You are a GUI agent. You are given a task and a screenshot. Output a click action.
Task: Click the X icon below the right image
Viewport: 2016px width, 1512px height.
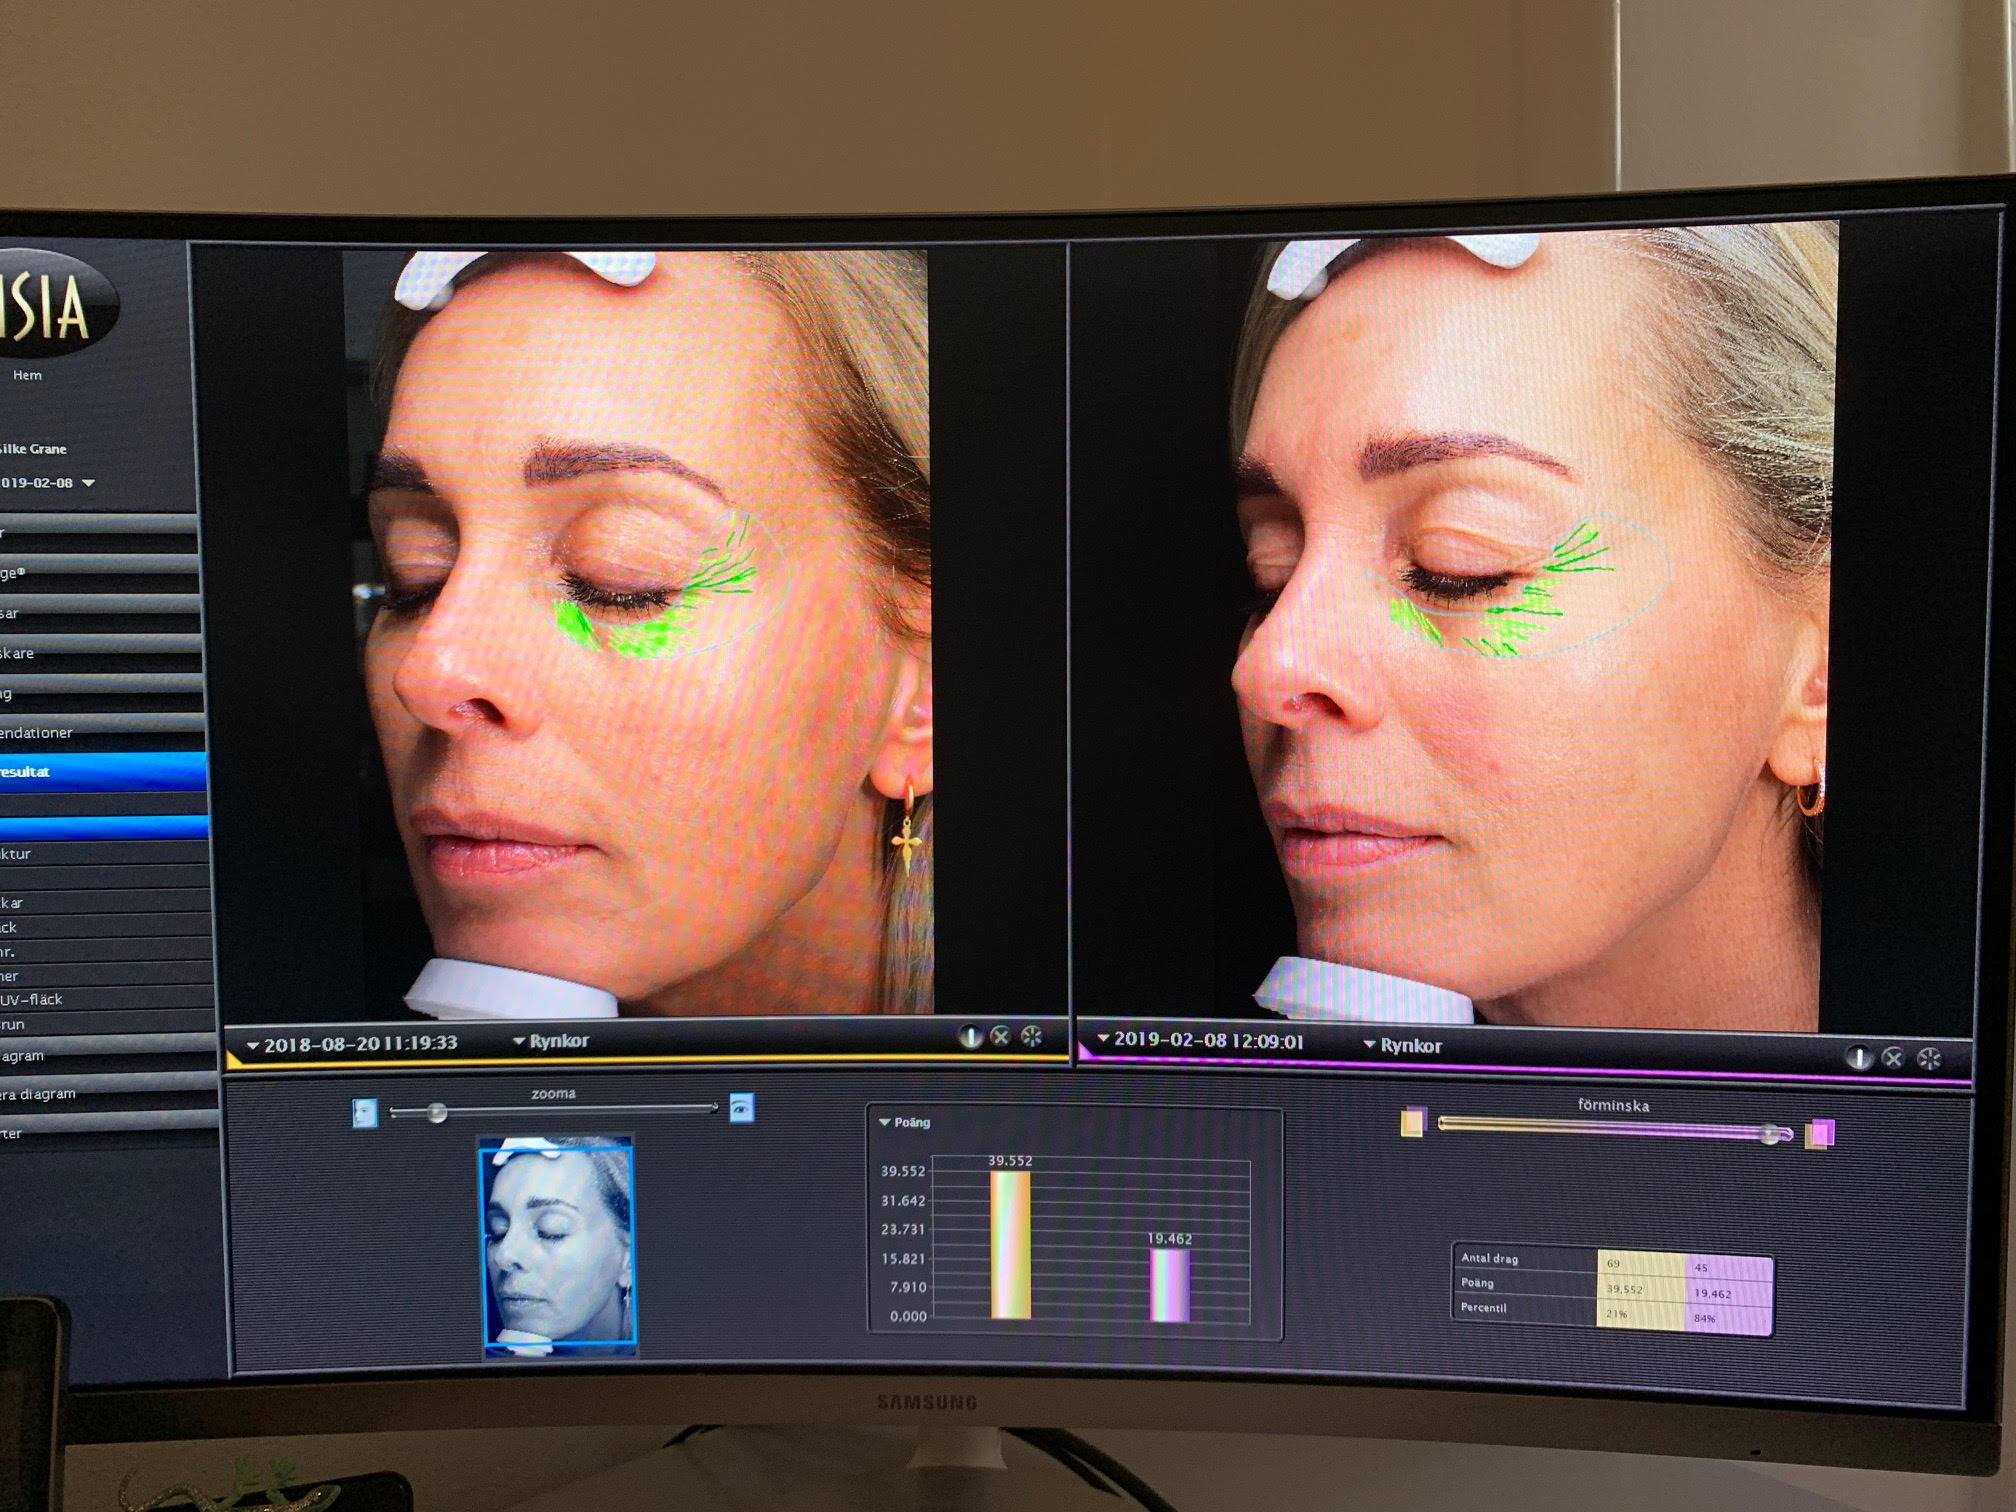pyautogui.click(x=1892, y=1056)
